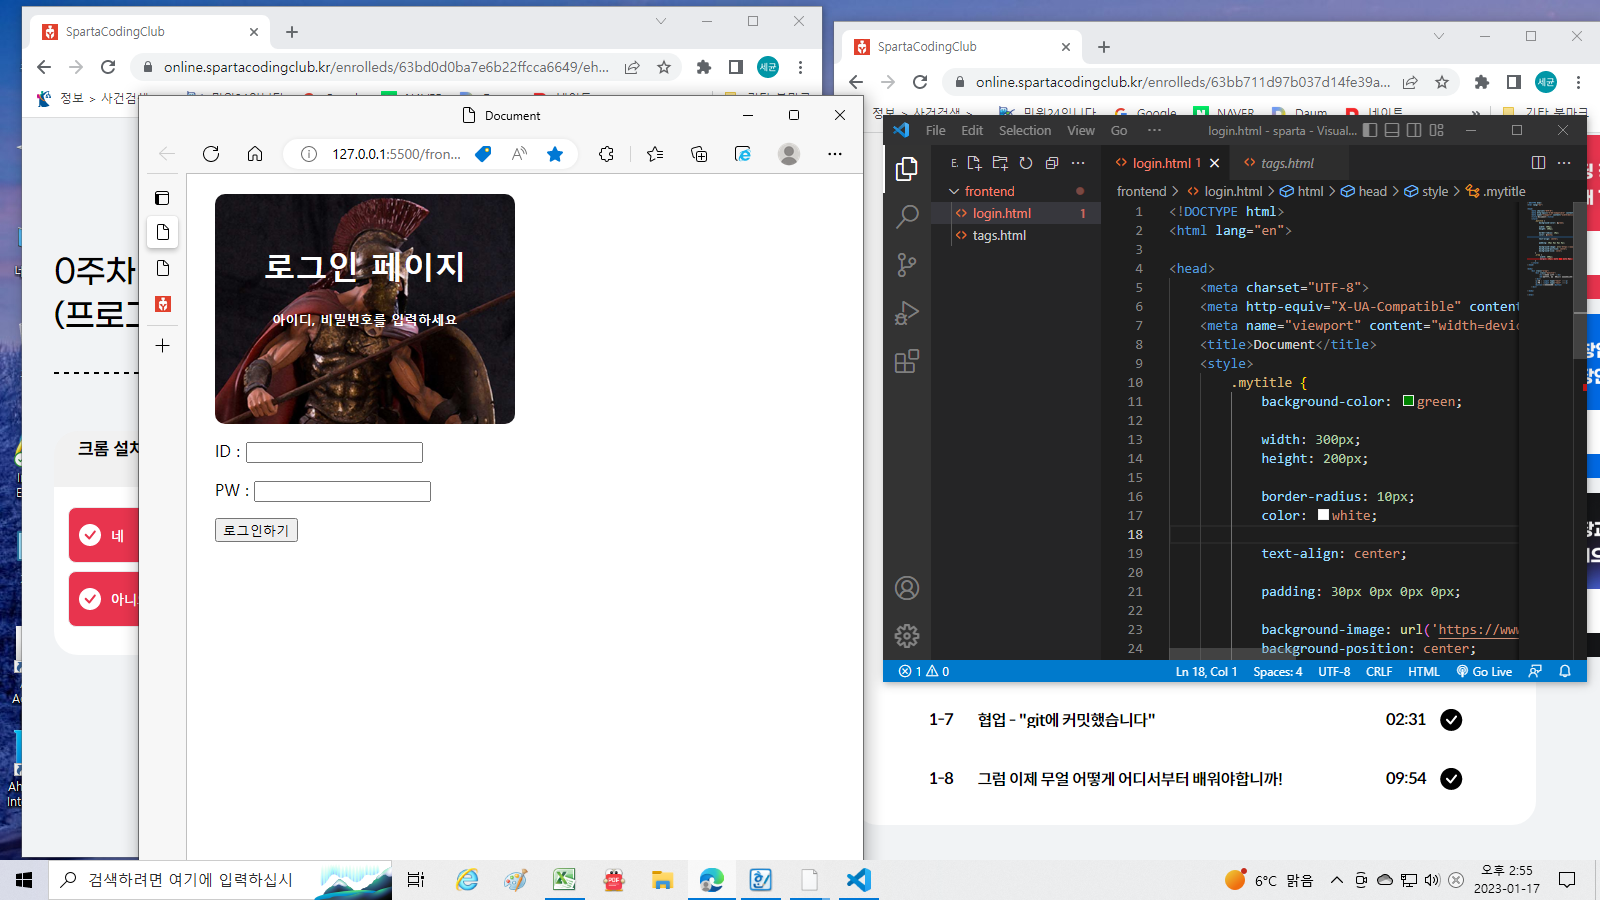
Task: Open Edge Settings and more menu
Action: coord(835,154)
